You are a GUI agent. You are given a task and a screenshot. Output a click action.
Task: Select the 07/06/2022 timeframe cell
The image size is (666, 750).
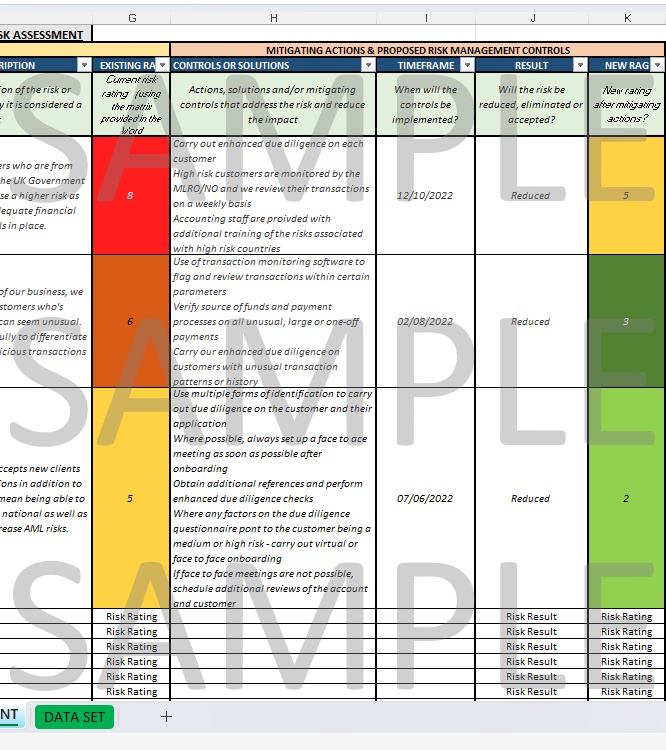click(425, 498)
